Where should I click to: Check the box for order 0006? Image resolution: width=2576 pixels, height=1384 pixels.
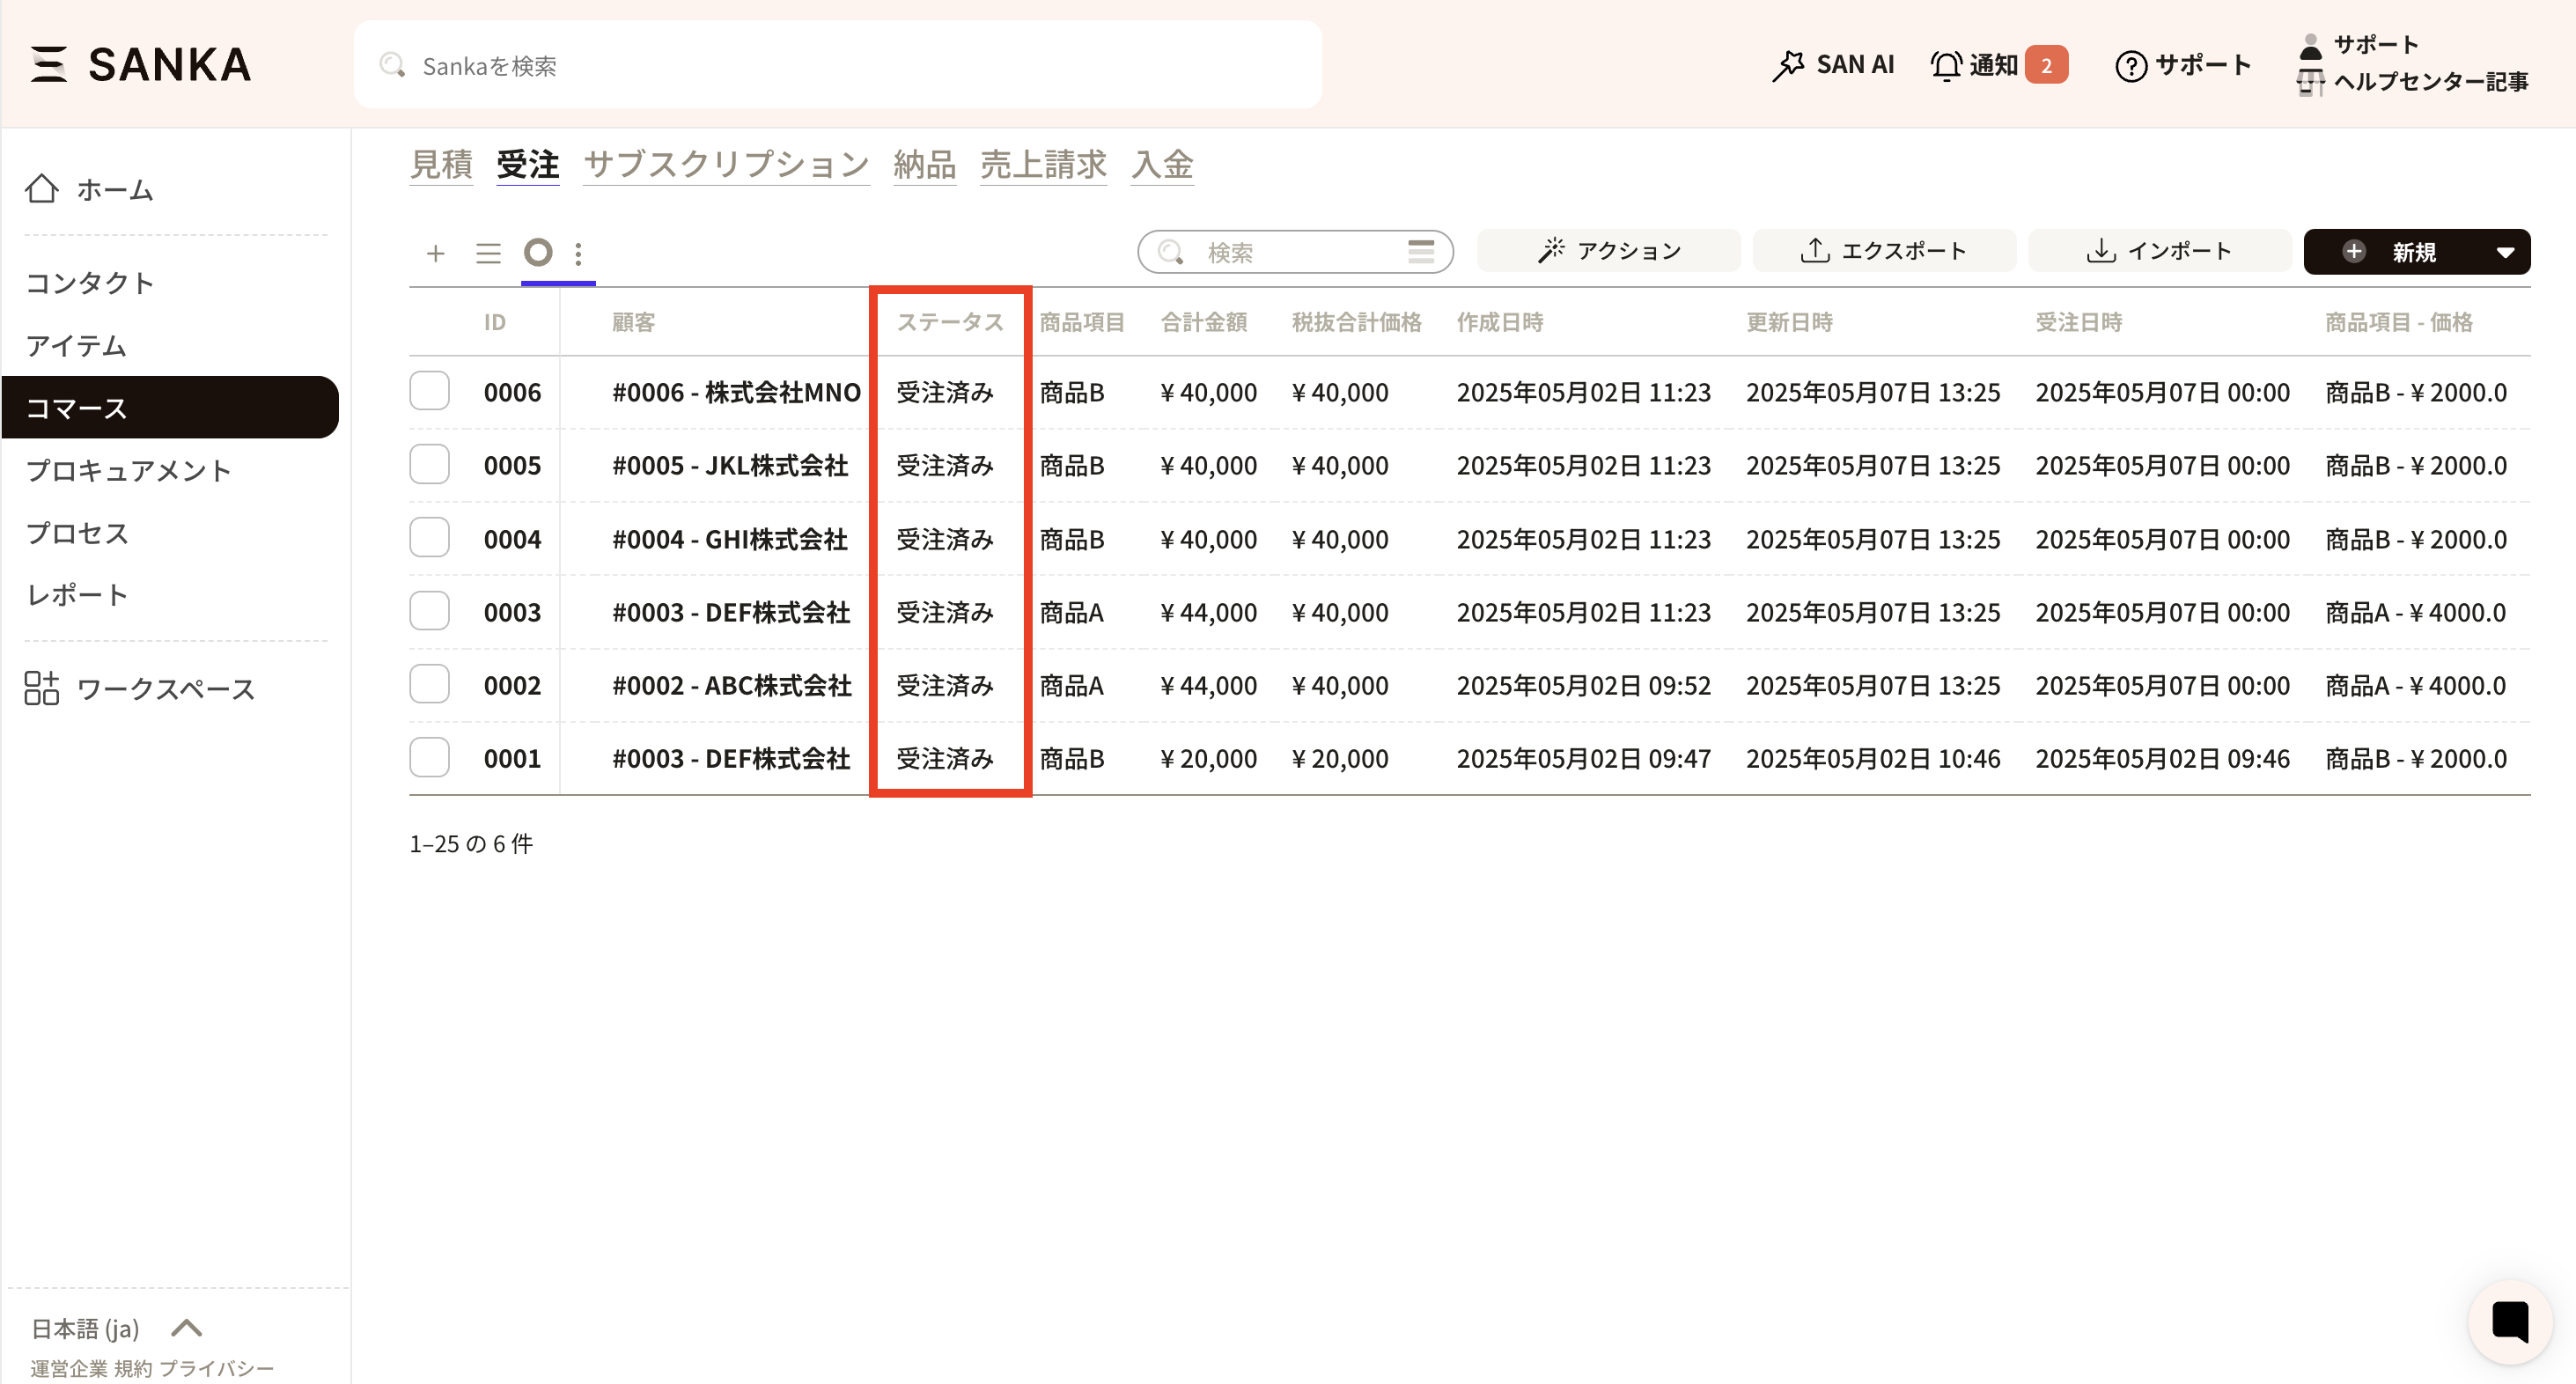(429, 391)
